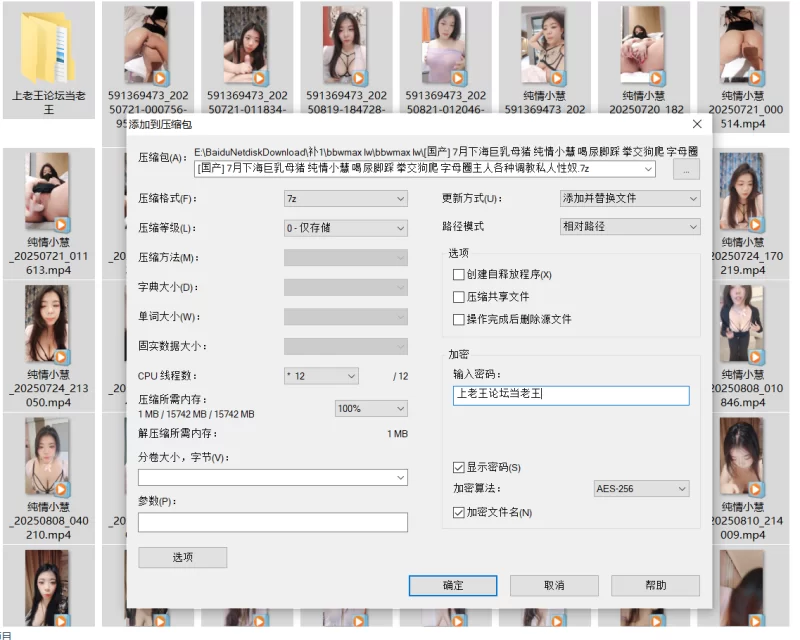Expand the 更新方式 dropdown
The image size is (800, 640).
click(x=630, y=199)
